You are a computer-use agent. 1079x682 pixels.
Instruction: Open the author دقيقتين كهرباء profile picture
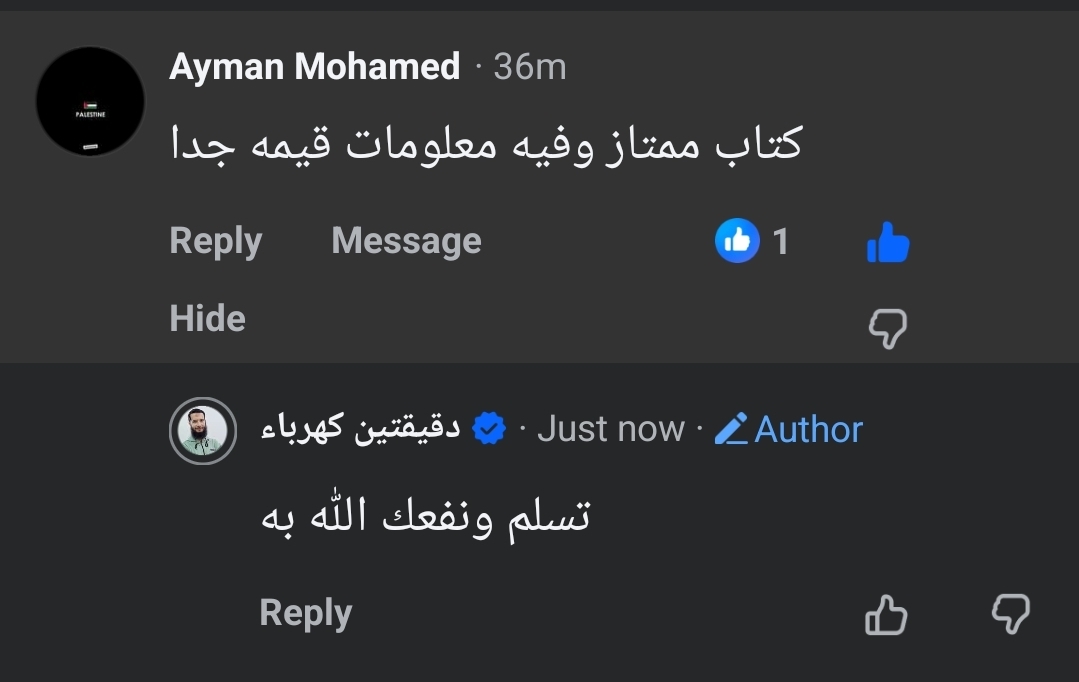(203, 432)
